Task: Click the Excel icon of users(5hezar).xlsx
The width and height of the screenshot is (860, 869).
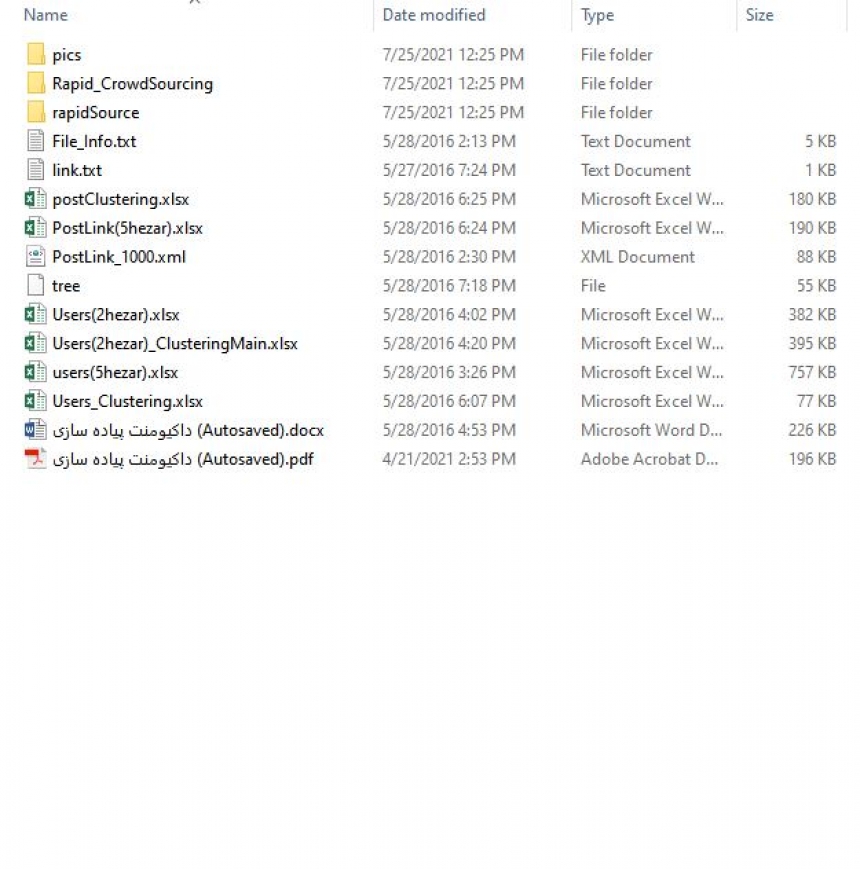Action: click(x=35, y=372)
